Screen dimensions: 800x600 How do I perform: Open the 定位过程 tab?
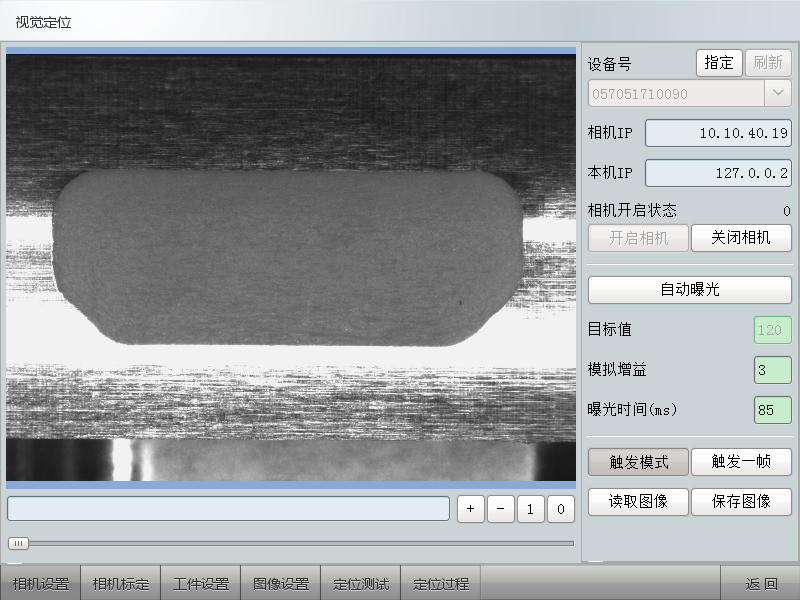coord(440,584)
